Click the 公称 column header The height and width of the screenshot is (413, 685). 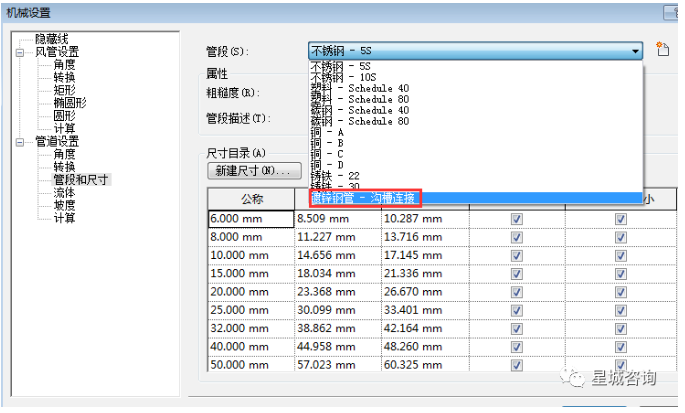pyautogui.click(x=252, y=199)
